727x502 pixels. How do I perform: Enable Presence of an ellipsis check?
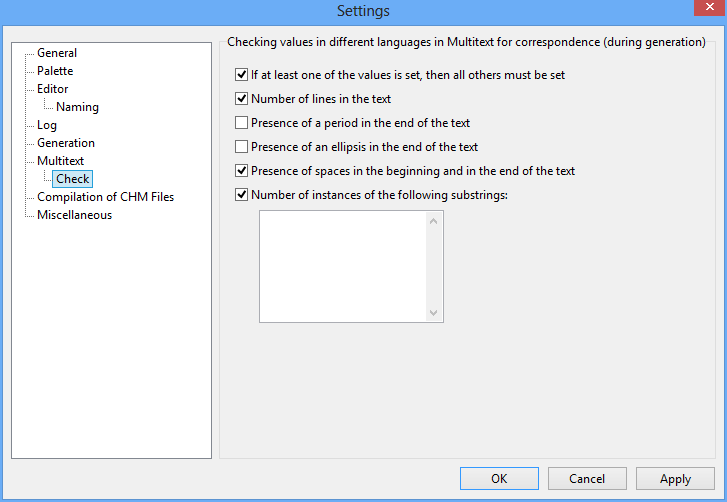pyautogui.click(x=242, y=147)
